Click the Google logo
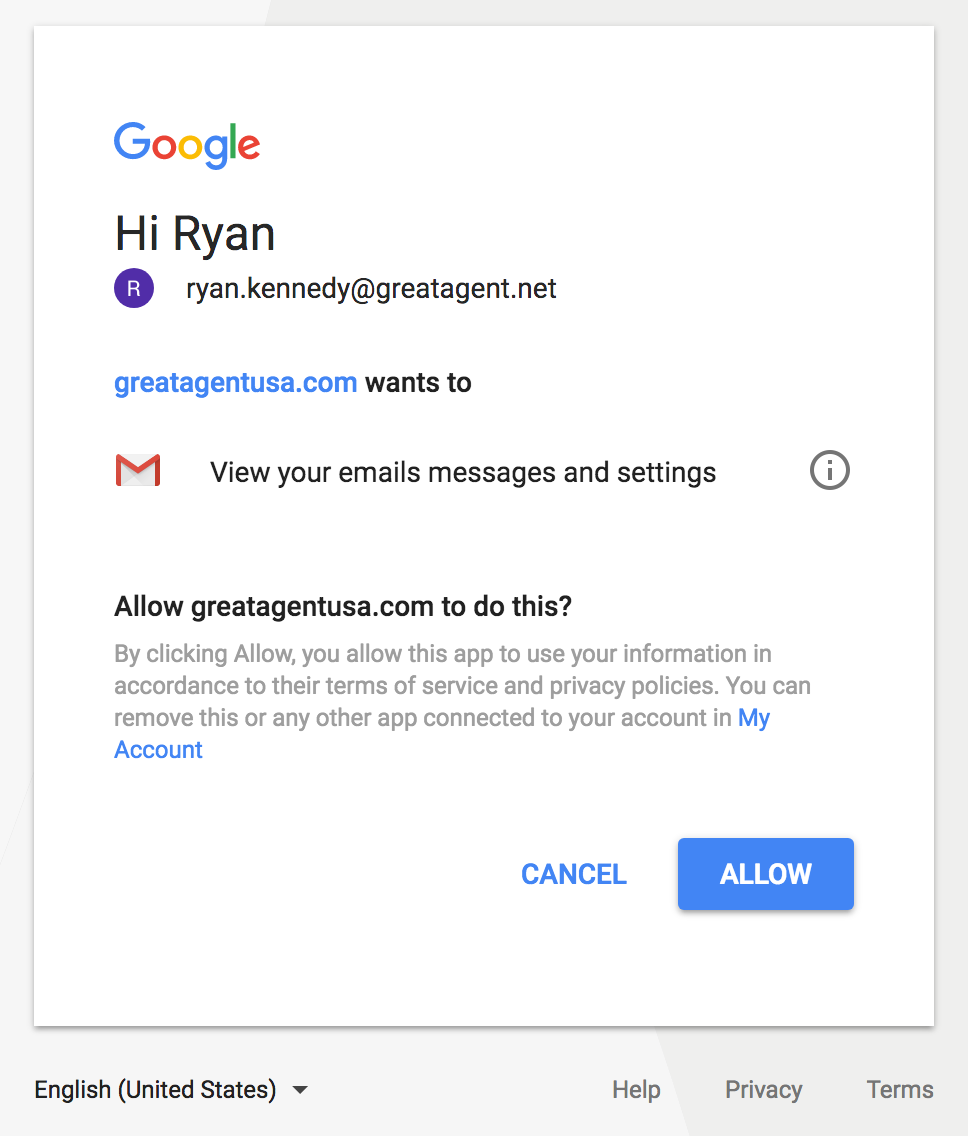Viewport: 968px width, 1136px height. (x=187, y=146)
